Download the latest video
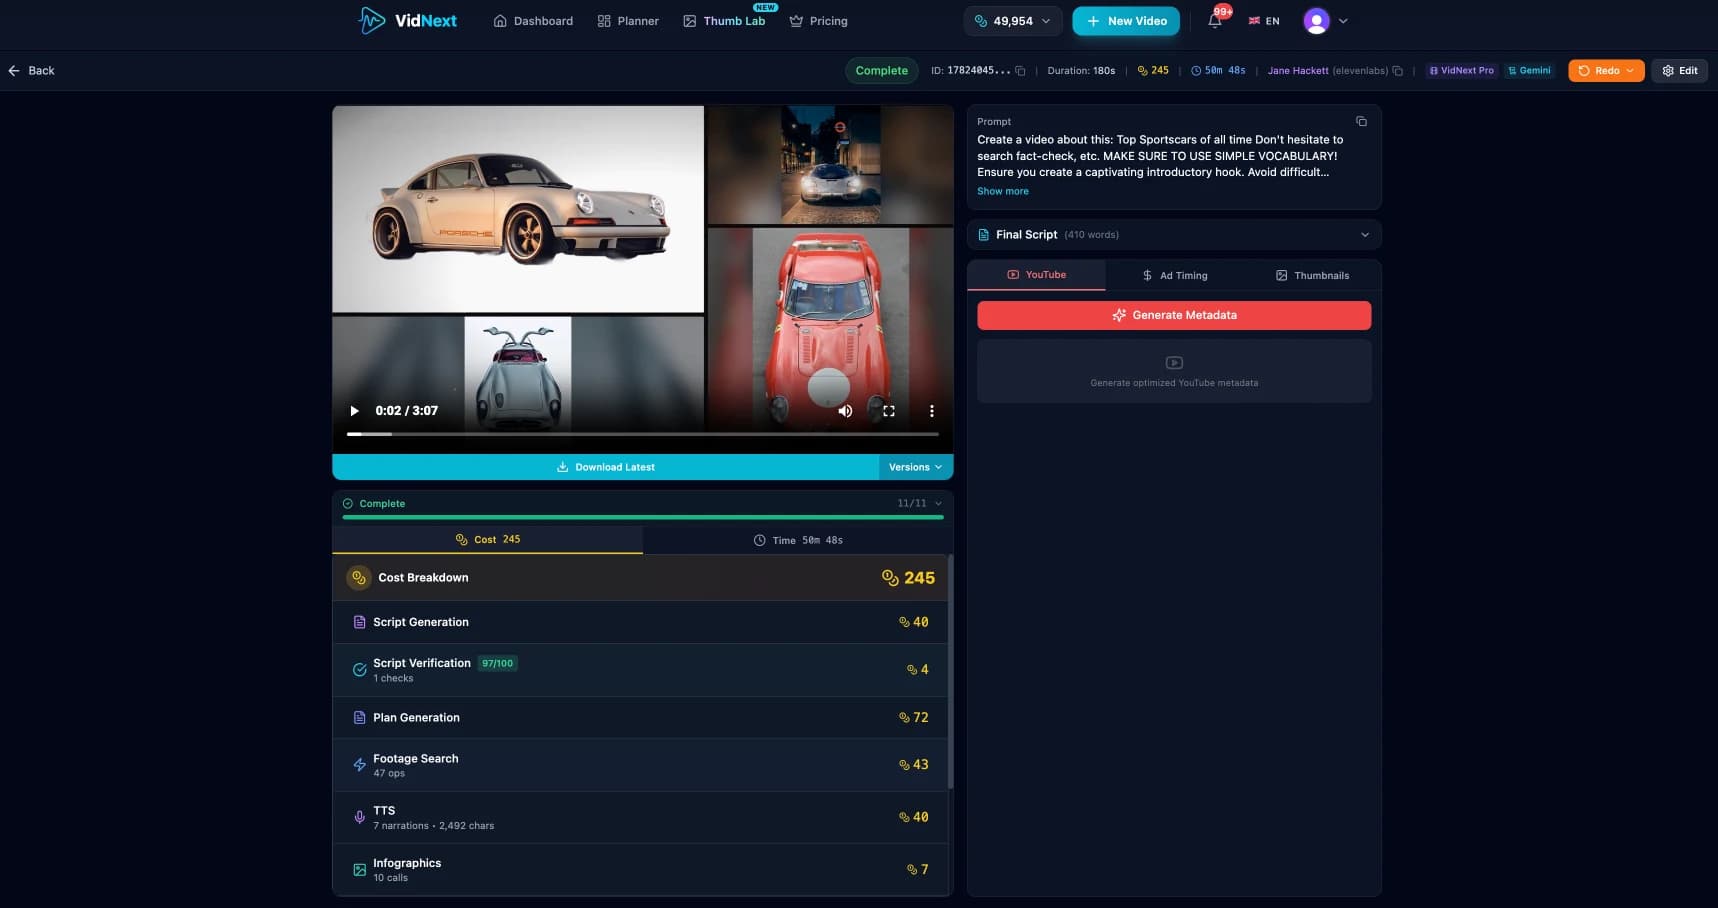The image size is (1718, 908). pos(605,467)
